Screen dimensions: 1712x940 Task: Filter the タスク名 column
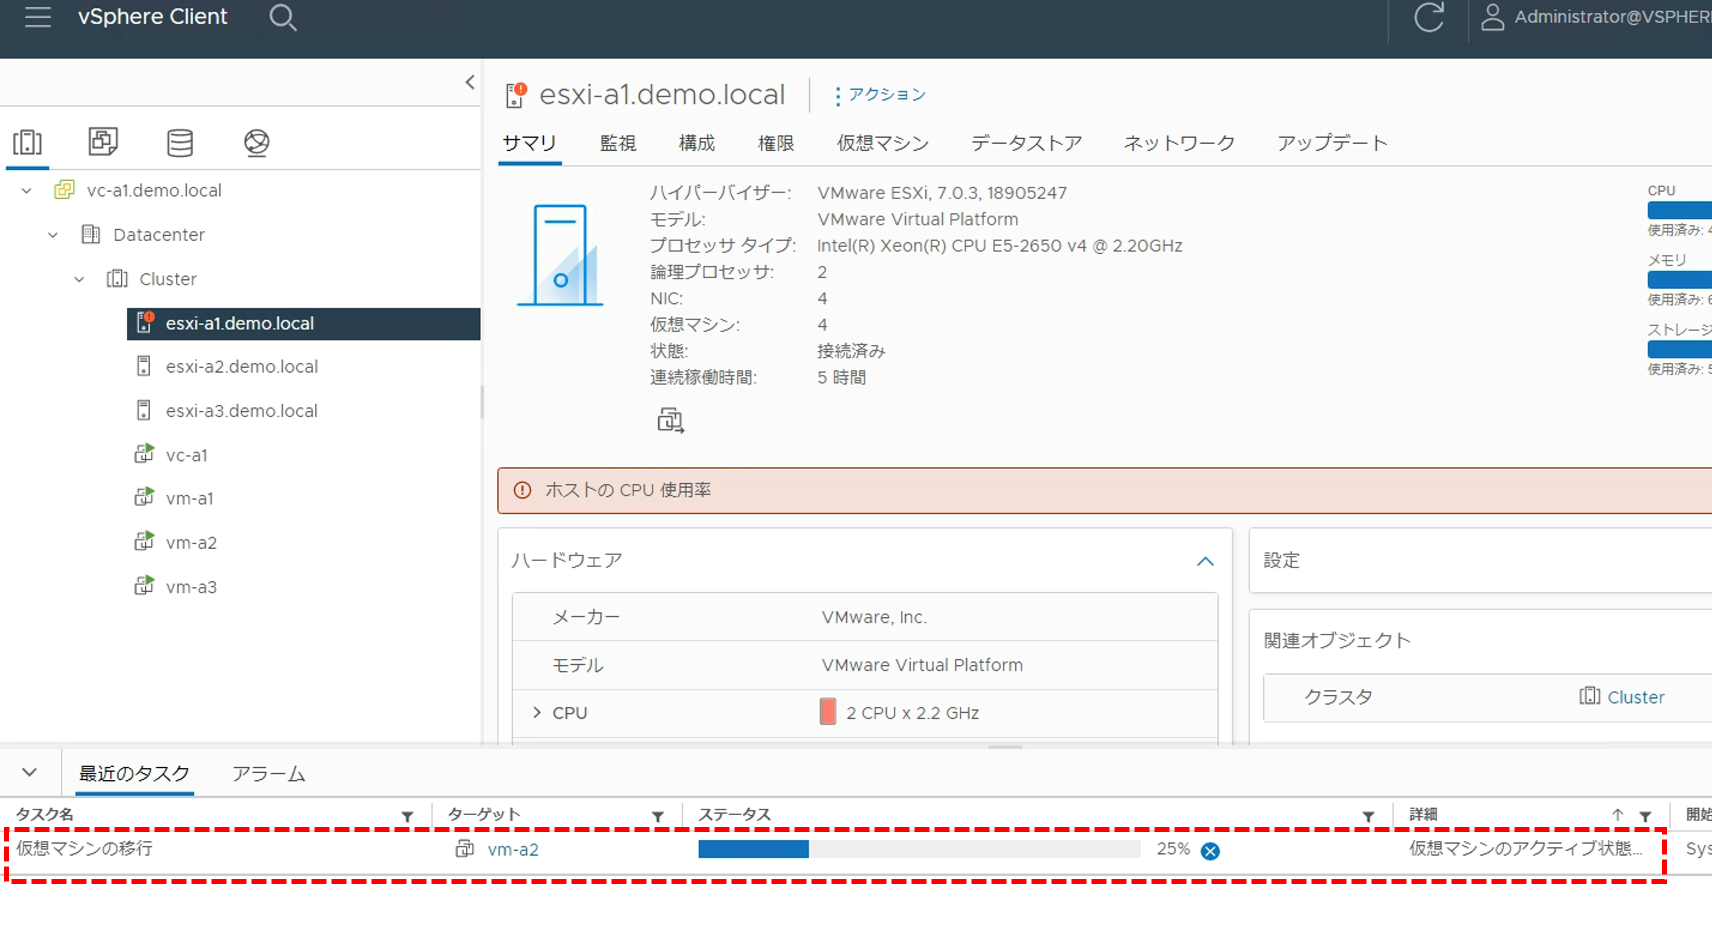coord(407,816)
